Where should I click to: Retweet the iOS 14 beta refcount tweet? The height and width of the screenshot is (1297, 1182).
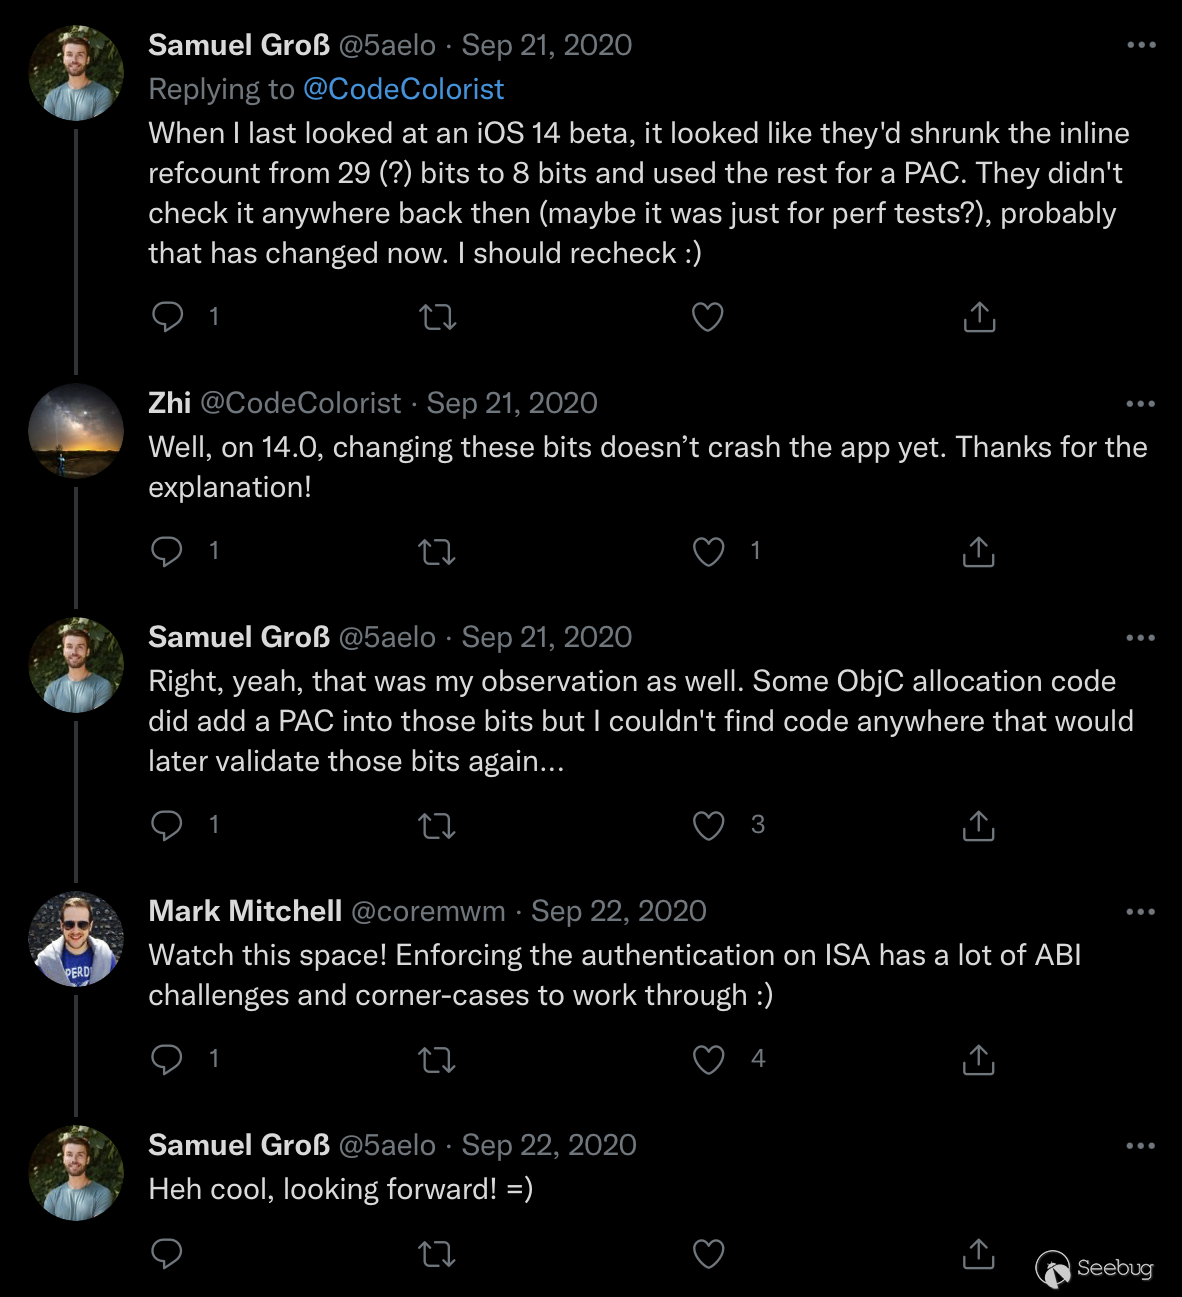(x=437, y=318)
